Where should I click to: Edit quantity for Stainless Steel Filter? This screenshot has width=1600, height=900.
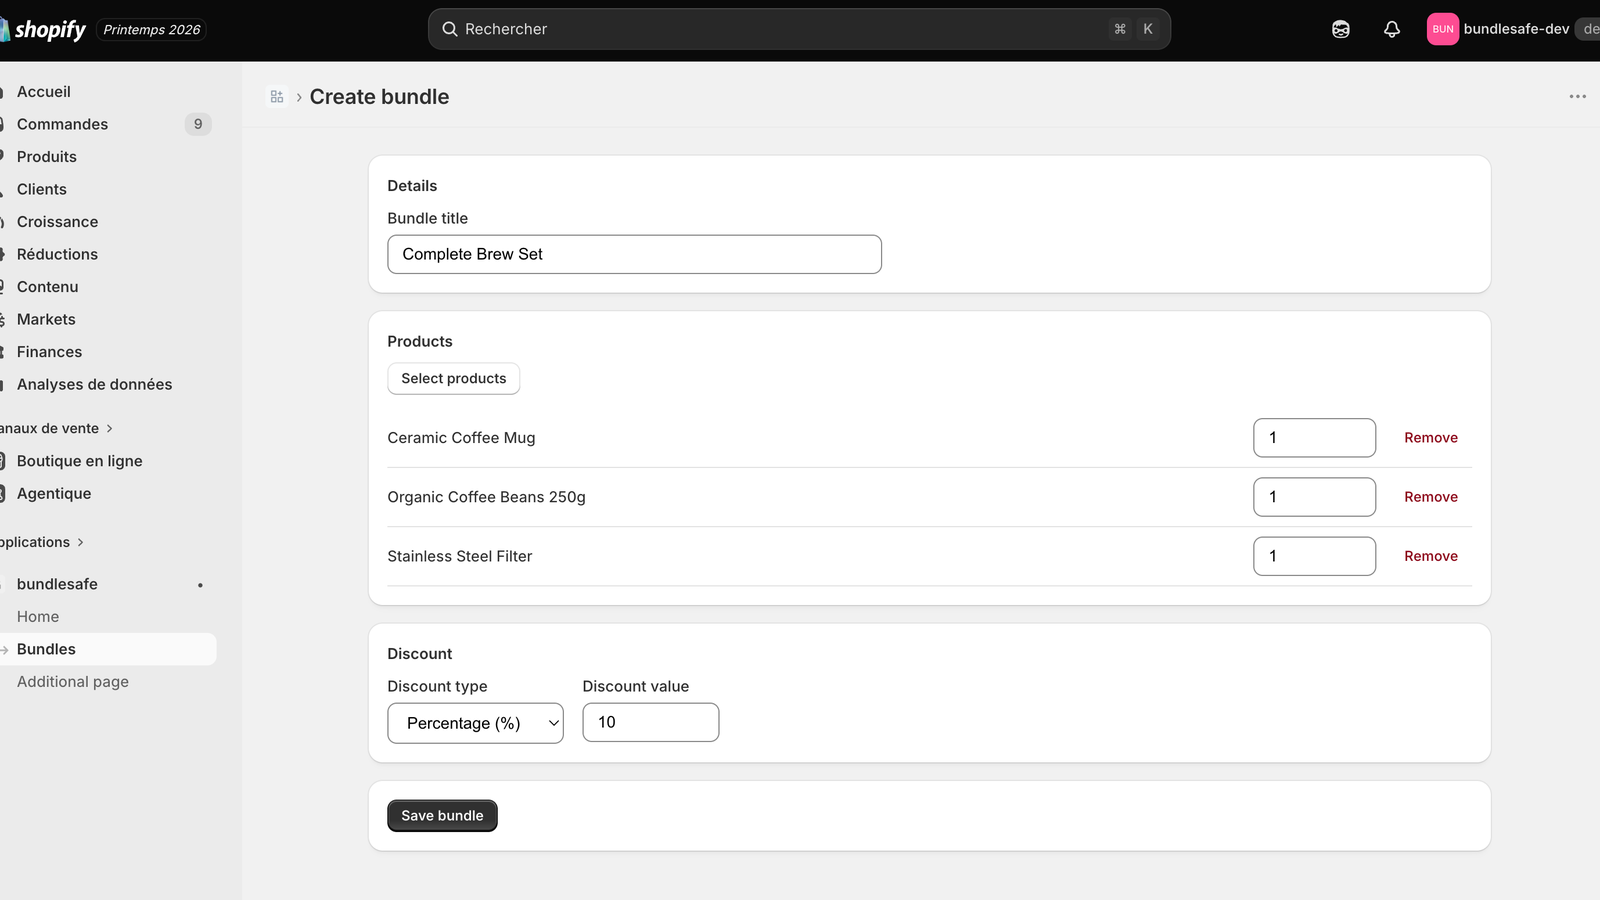click(x=1314, y=556)
